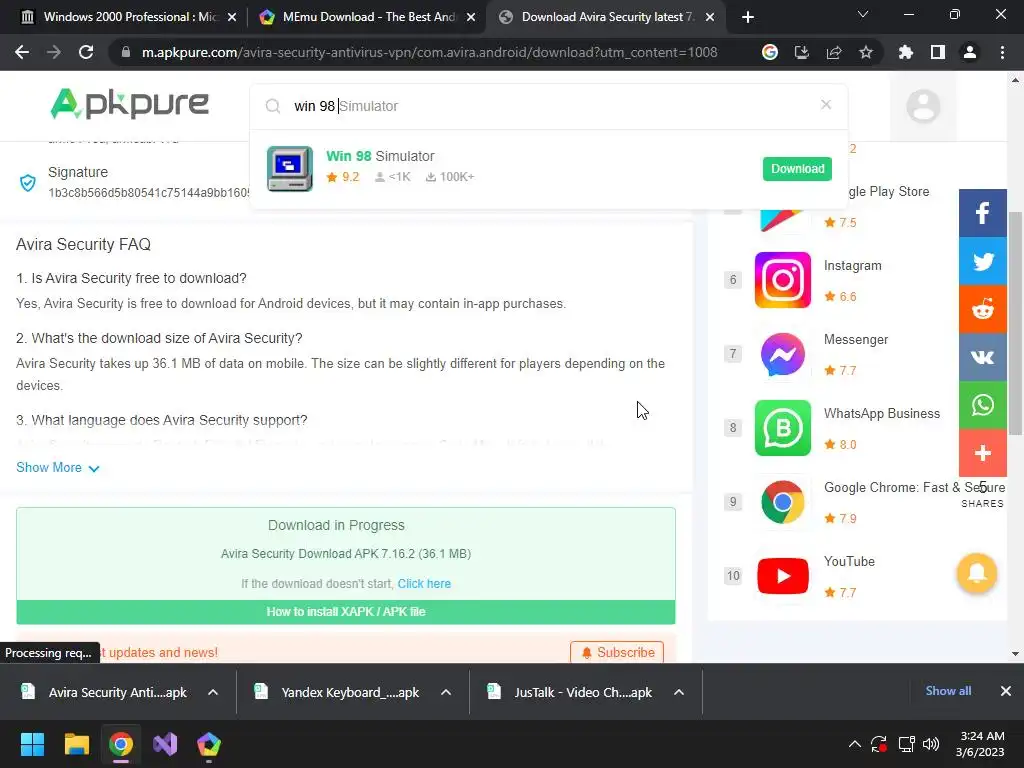Click the 'Click here' download link
This screenshot has width=1024, height=768.
pos(424,583)
